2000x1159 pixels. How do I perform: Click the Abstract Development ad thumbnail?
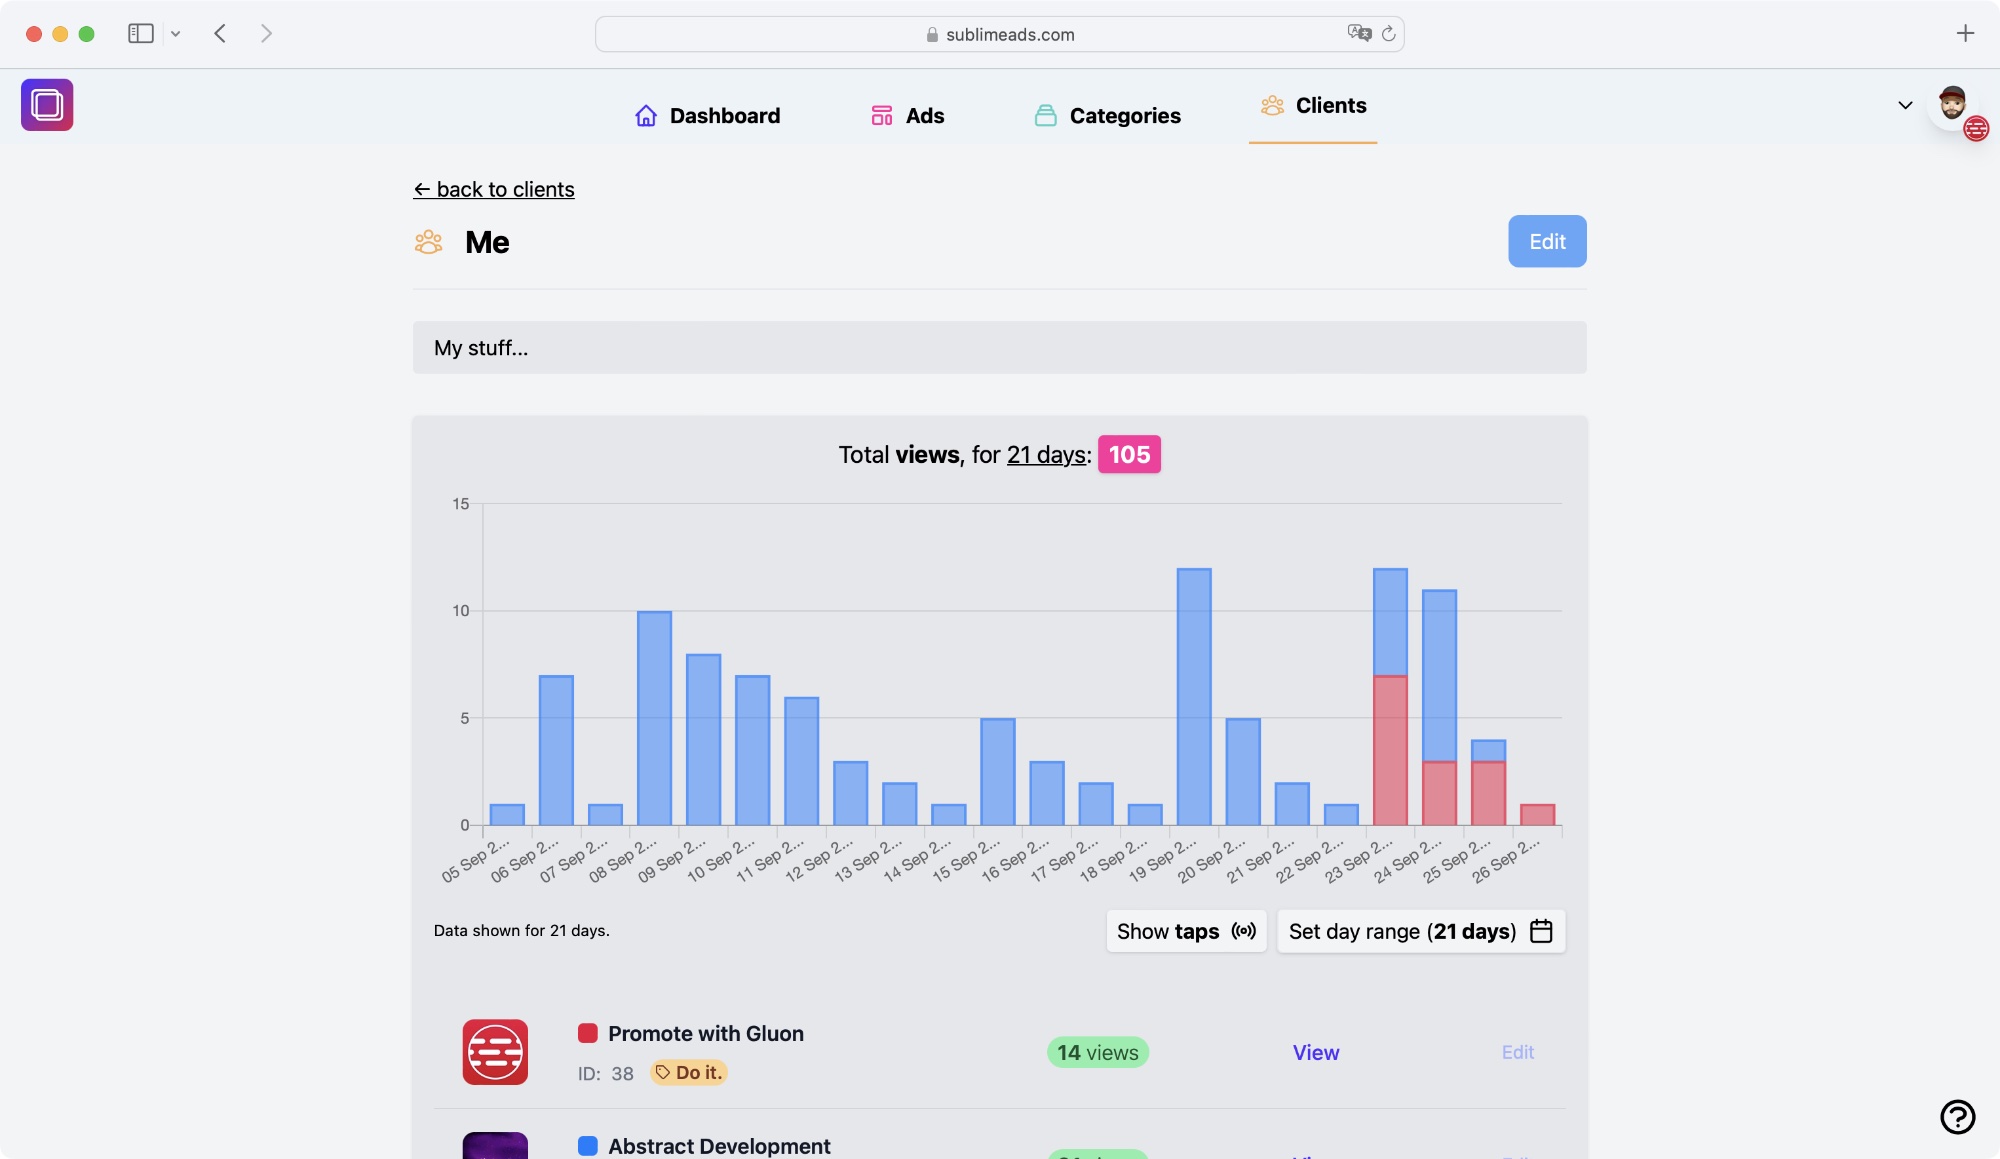495,1146
